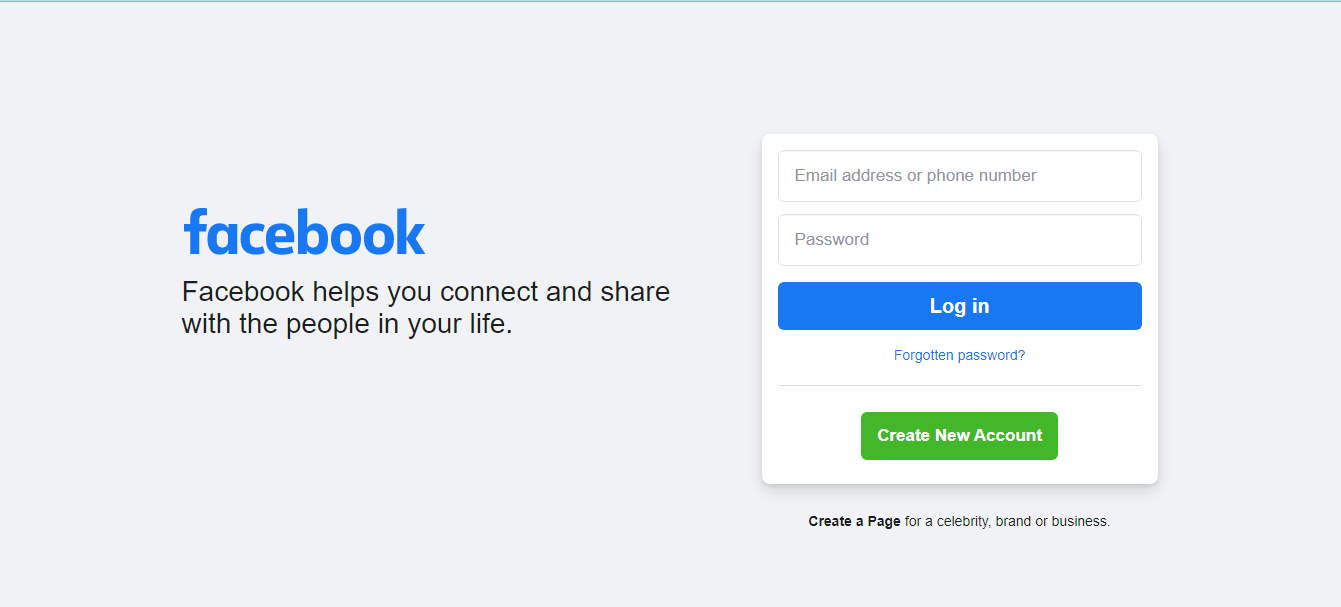This screenshot has width=1341, height=607.
Task: Focus the Password input field
Action: (960, 240)
